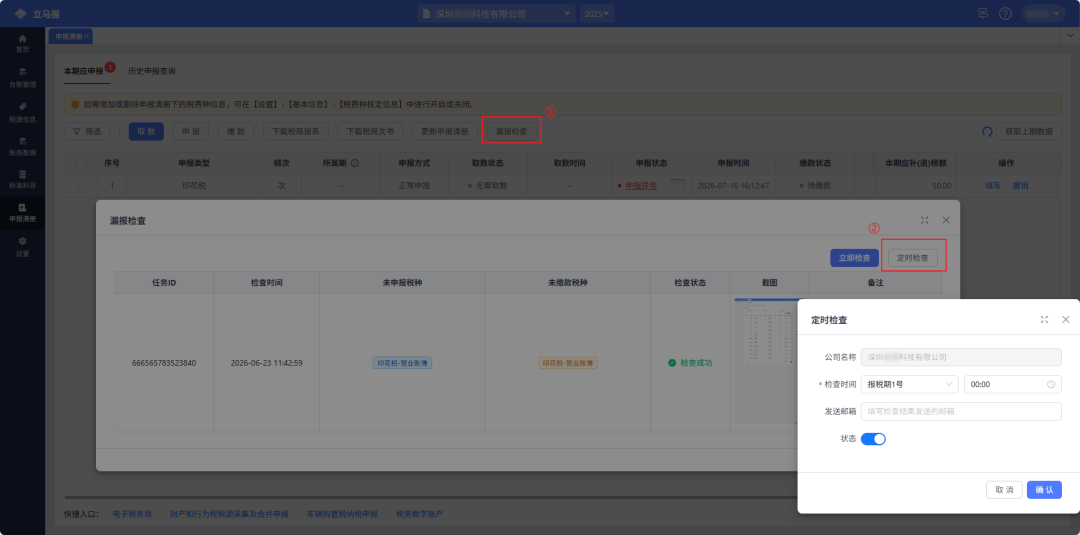Screen dimensions: 1080x535
Task: Click 取消 in 定时检查 dialog
Action: 1004,490
